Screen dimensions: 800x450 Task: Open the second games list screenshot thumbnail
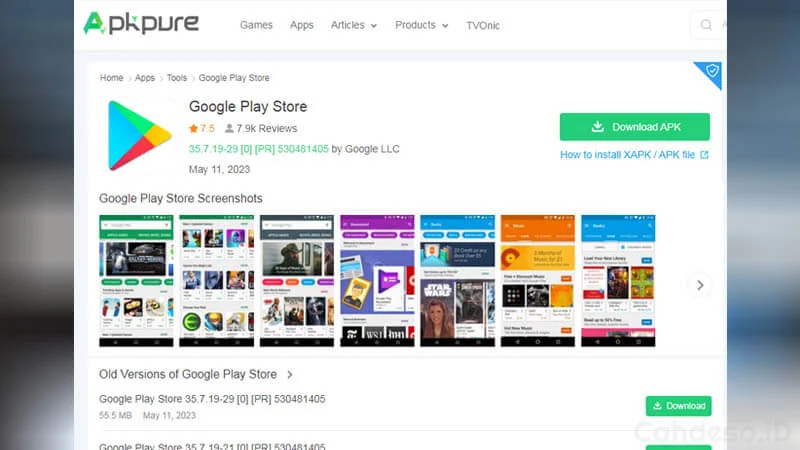pos(216,281)
